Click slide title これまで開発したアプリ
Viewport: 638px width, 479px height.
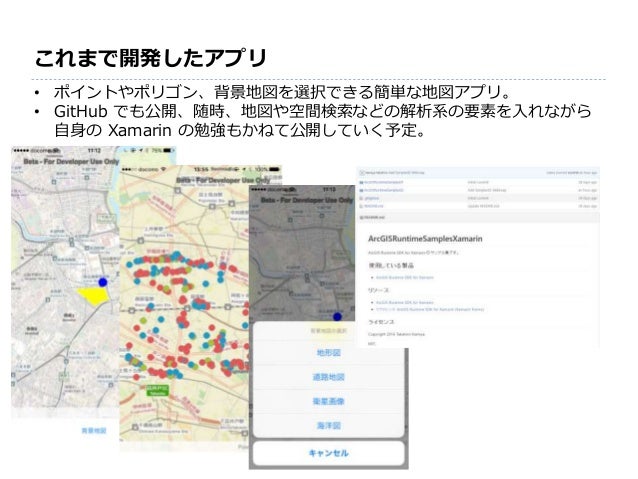(151, 58)
